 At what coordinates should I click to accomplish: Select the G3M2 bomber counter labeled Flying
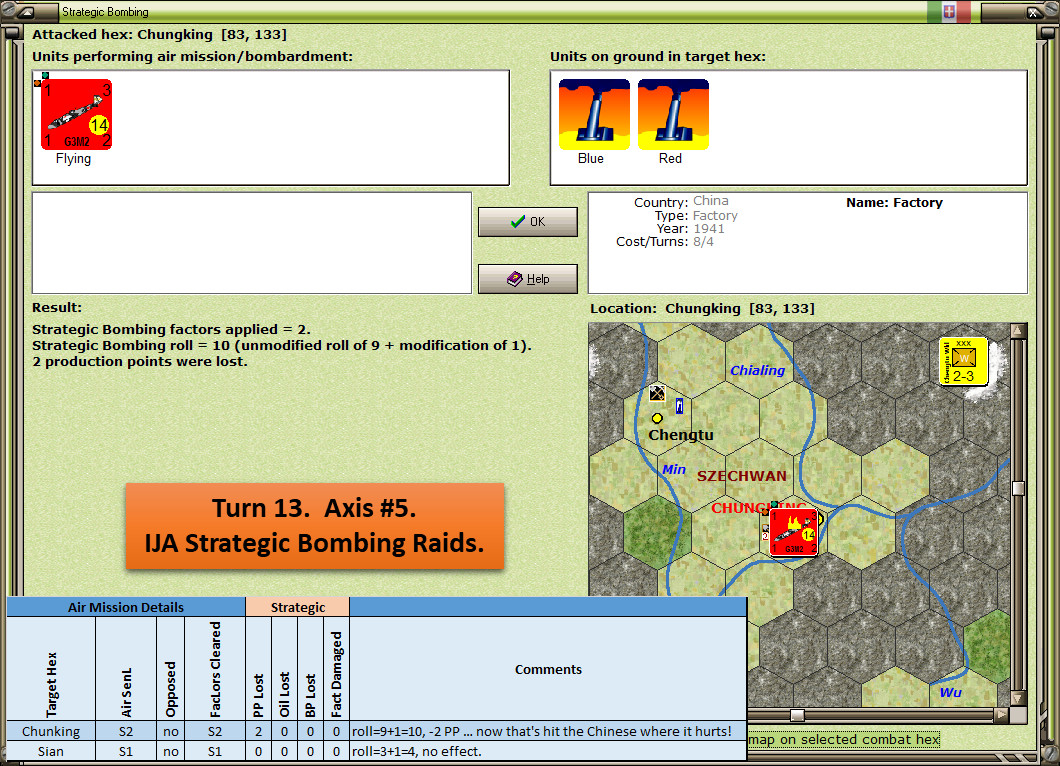pyautogui.click(x=76, y=114)
